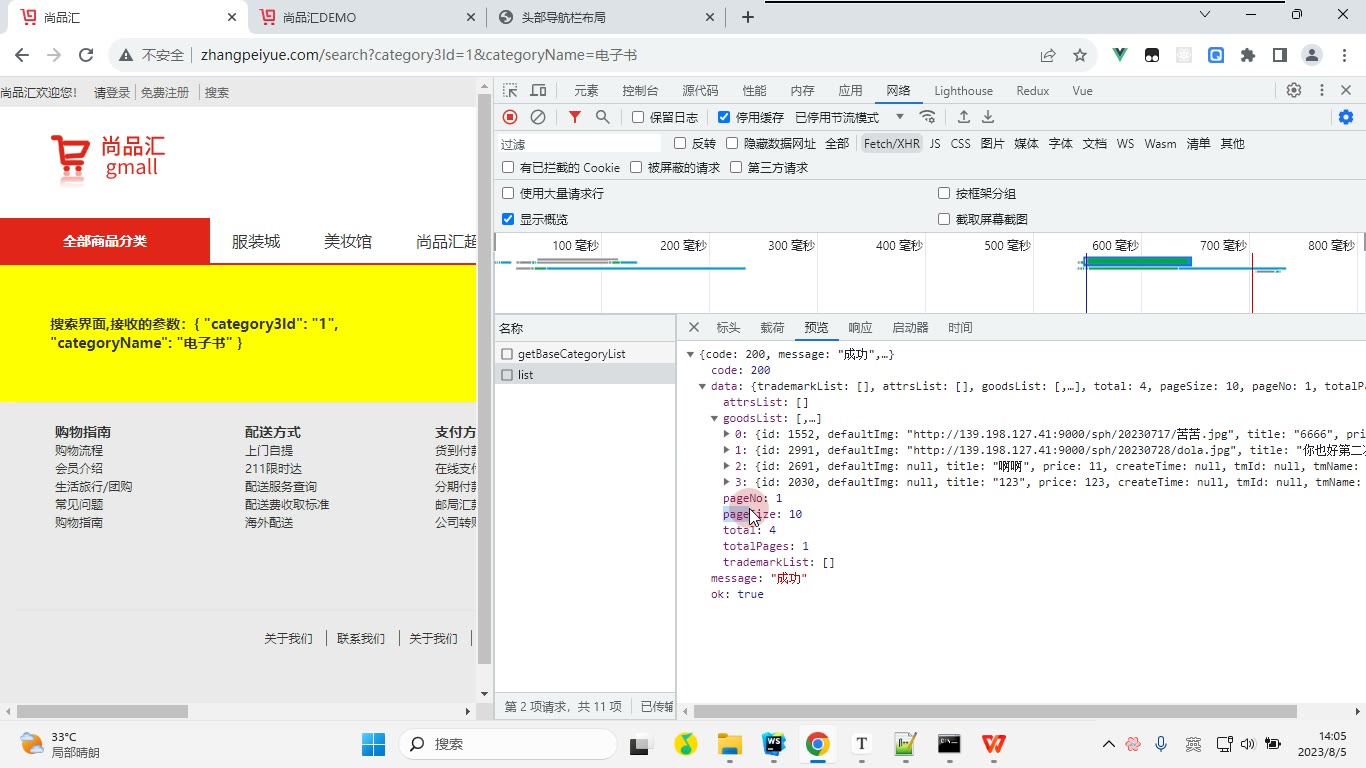Open the 源代码 panel tab
1366x768 pixels.
700,90
